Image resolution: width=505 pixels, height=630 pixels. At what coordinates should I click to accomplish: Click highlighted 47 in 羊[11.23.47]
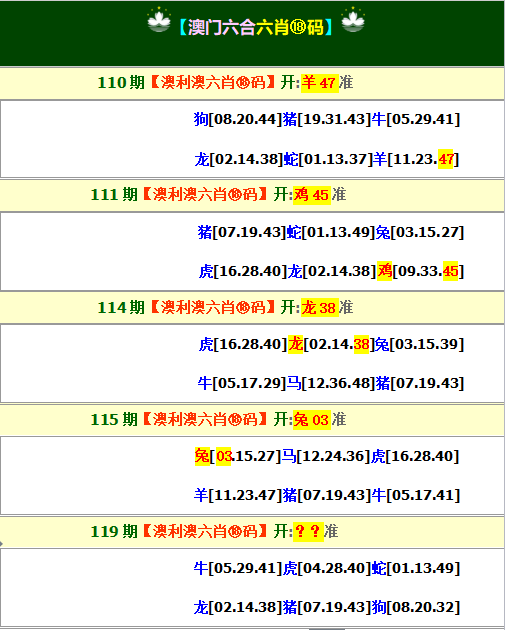[x=446, y=159]
